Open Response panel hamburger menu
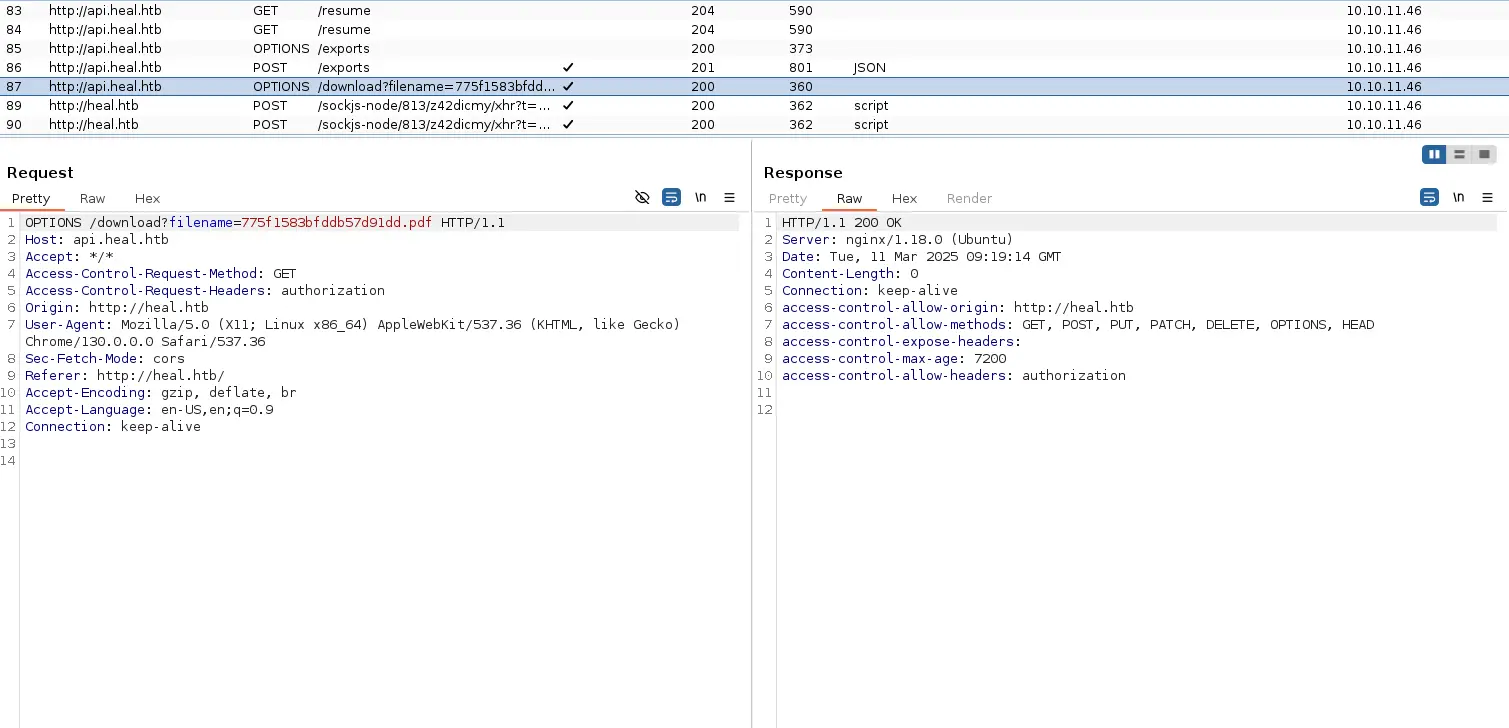The image size is (1509, 728). click(1488, 198)
